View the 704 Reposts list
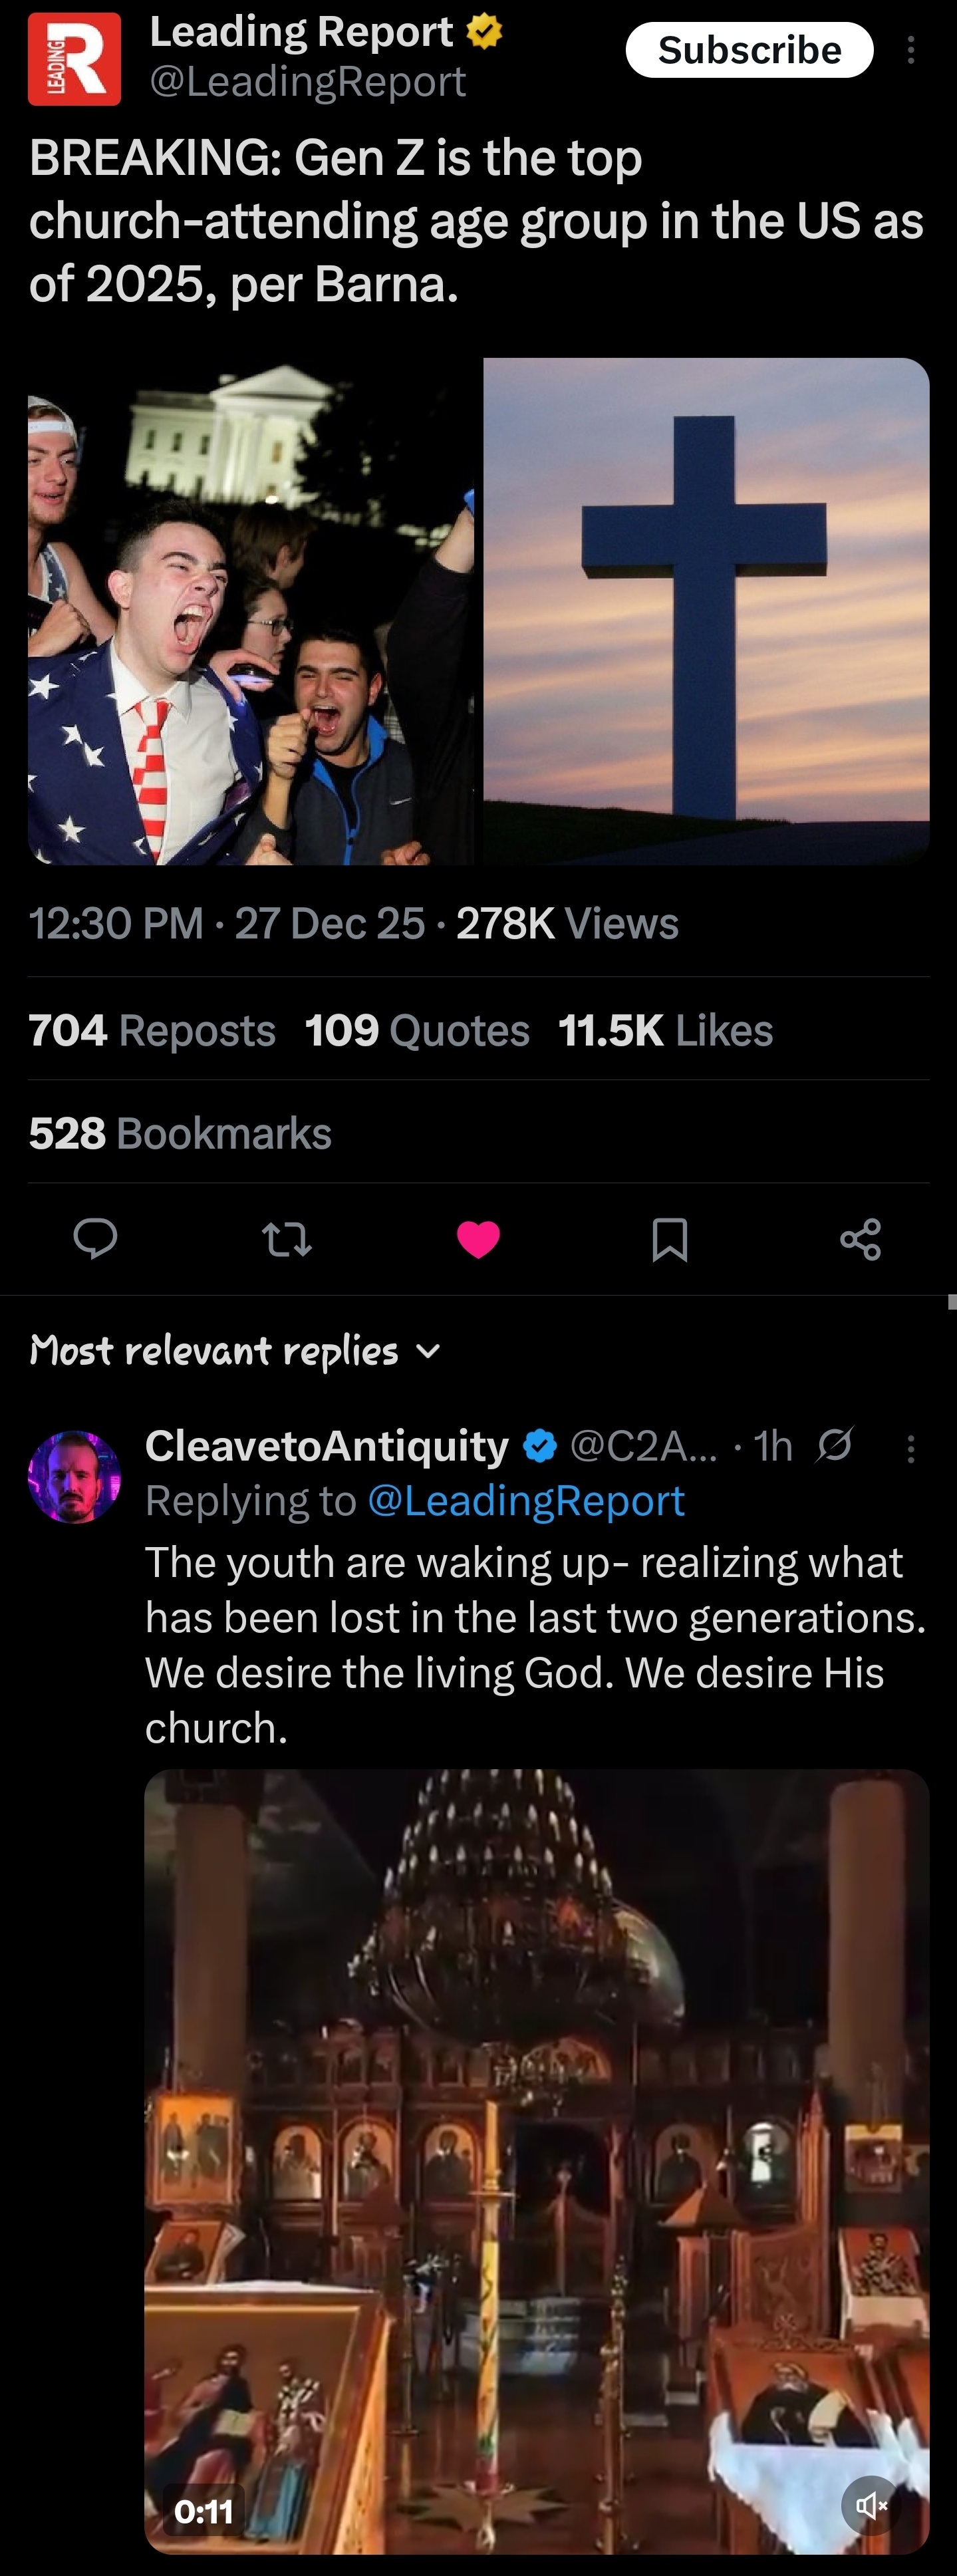Screen dimensions: 957x2576 [152, 1030]
